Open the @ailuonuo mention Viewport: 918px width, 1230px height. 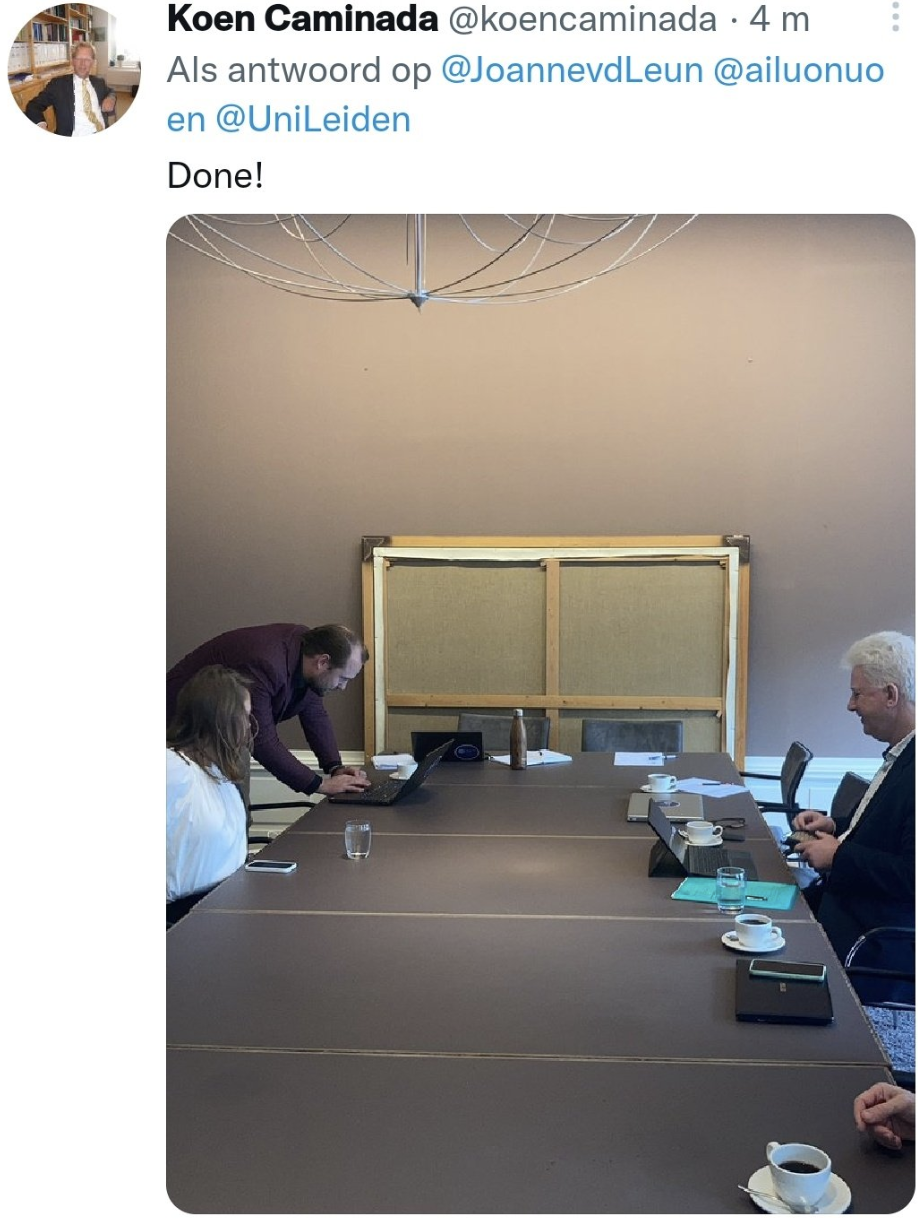point(799,70)
